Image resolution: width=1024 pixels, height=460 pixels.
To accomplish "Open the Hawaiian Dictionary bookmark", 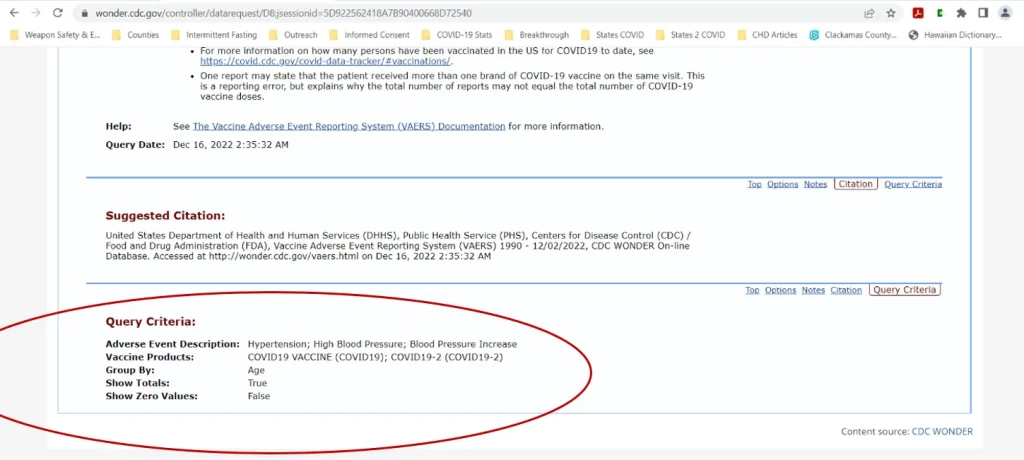I will pos(955,35).
